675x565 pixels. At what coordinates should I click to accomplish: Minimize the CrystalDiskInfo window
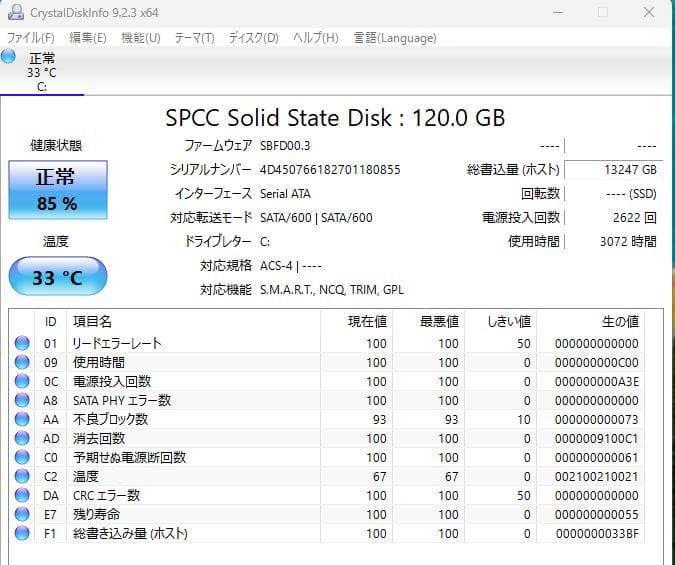point(558,12)
